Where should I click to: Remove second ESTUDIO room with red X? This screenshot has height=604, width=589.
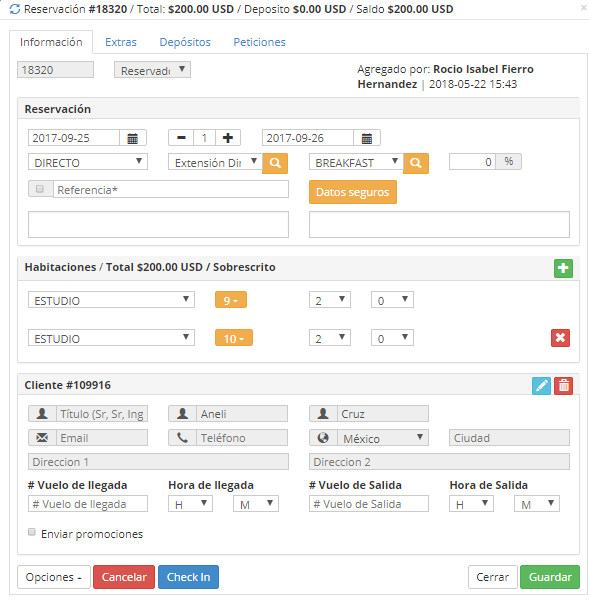point(560,338)
